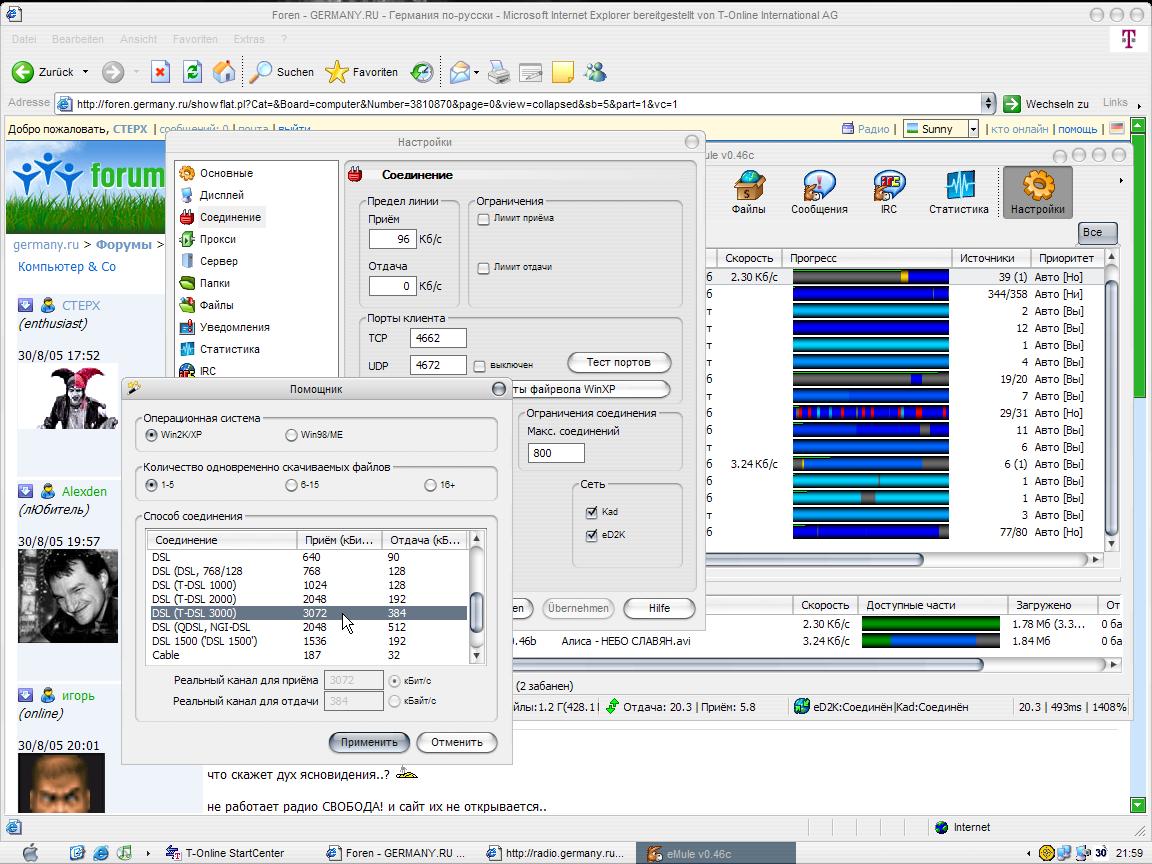Click the Hilfe button in settings

pos(659,608)
